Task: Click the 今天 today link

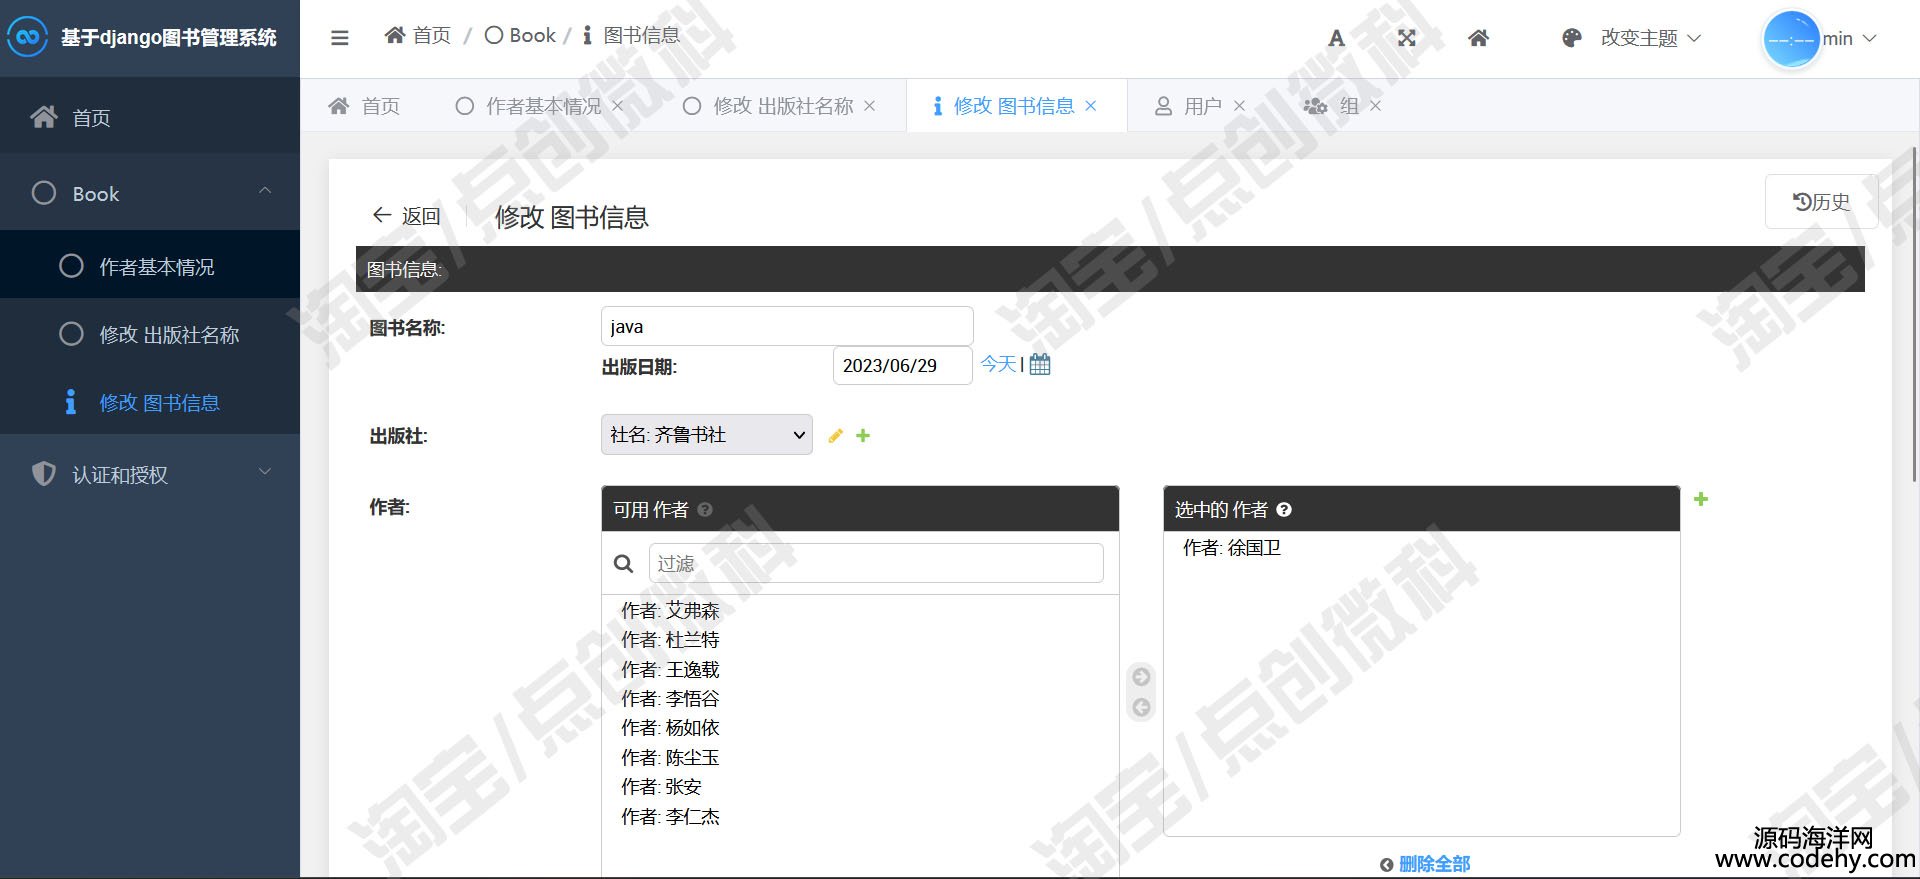Action: click(998, 364)
